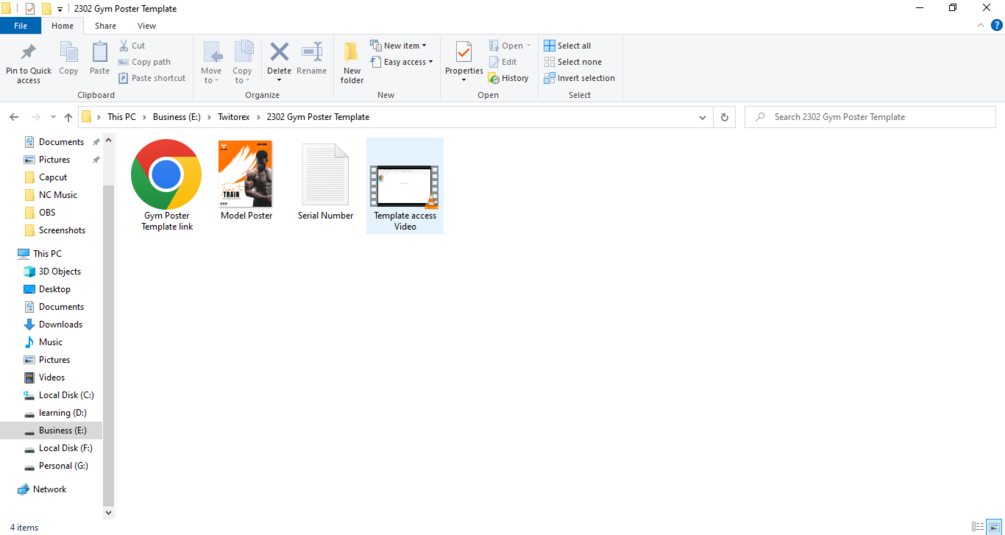Open the Properties dropdown arrow

[463, 80]
